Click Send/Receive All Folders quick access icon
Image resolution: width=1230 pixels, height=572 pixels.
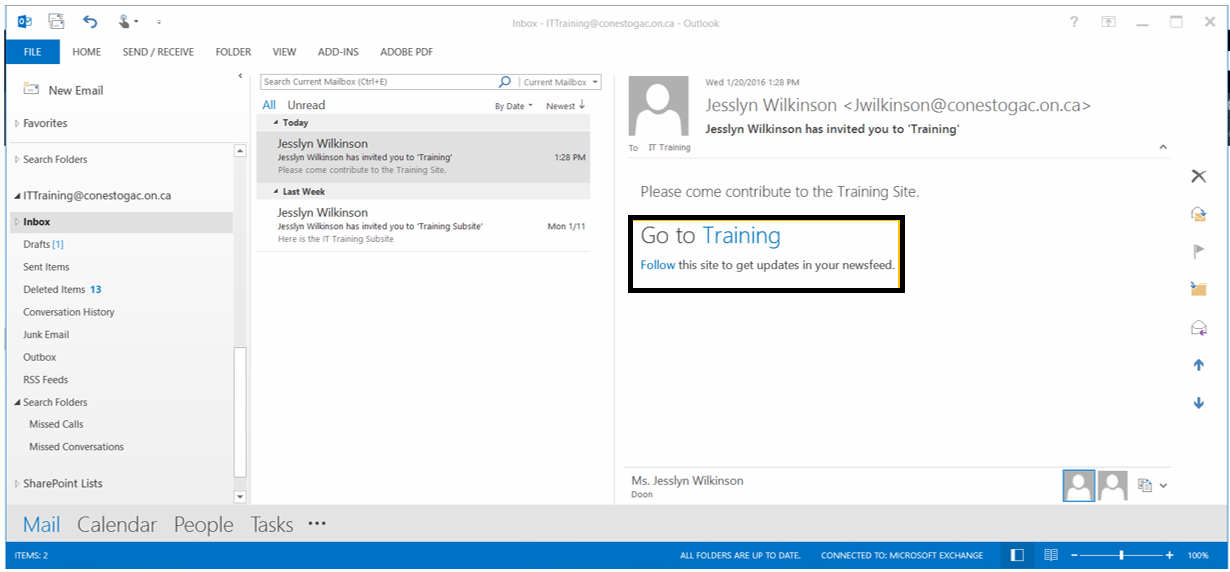click(x=56, y=21)
